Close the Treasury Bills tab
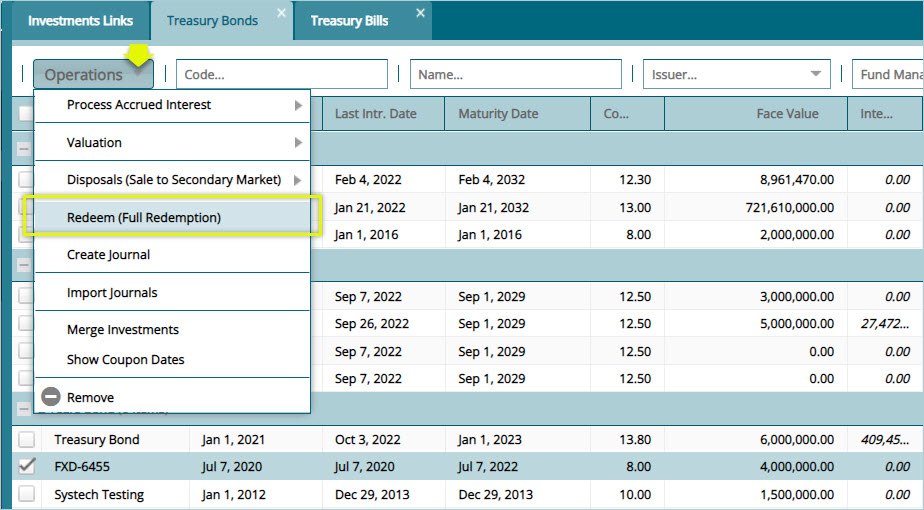 420,13
